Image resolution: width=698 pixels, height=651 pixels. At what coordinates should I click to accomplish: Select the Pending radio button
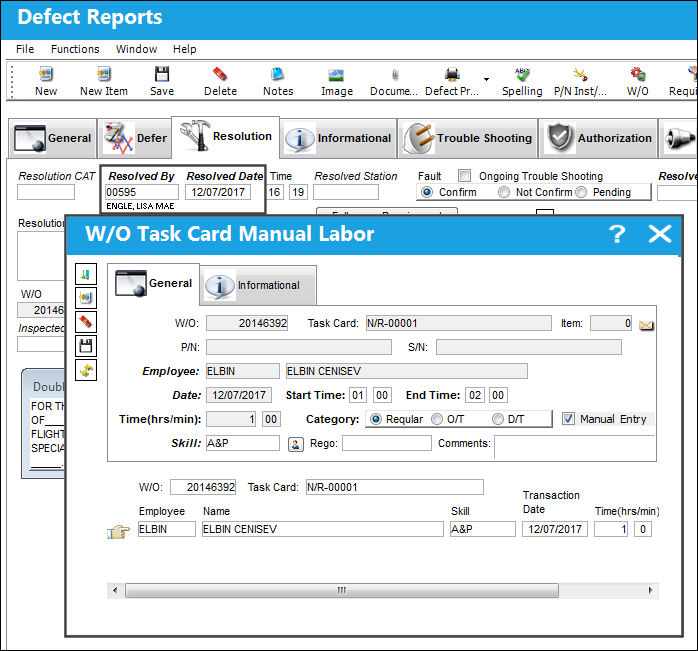[580, 192]
